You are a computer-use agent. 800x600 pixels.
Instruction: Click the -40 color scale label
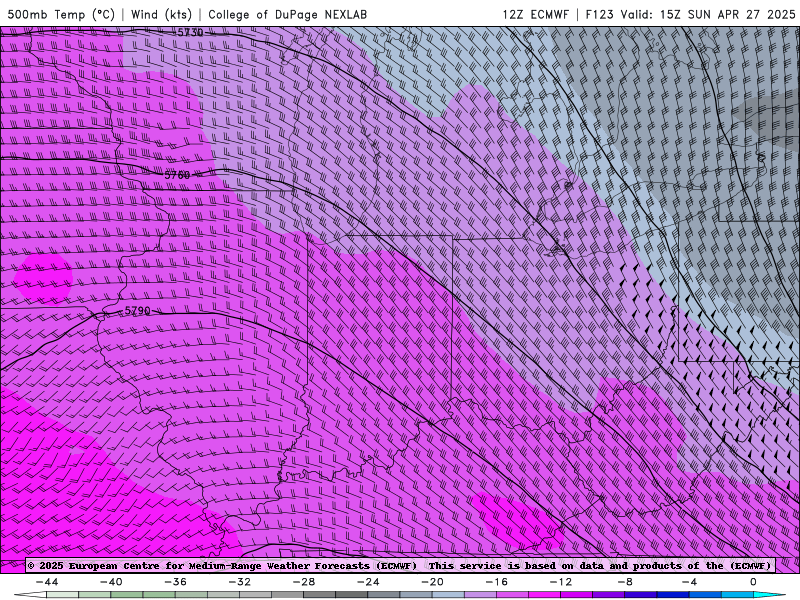tap(111, 582)
